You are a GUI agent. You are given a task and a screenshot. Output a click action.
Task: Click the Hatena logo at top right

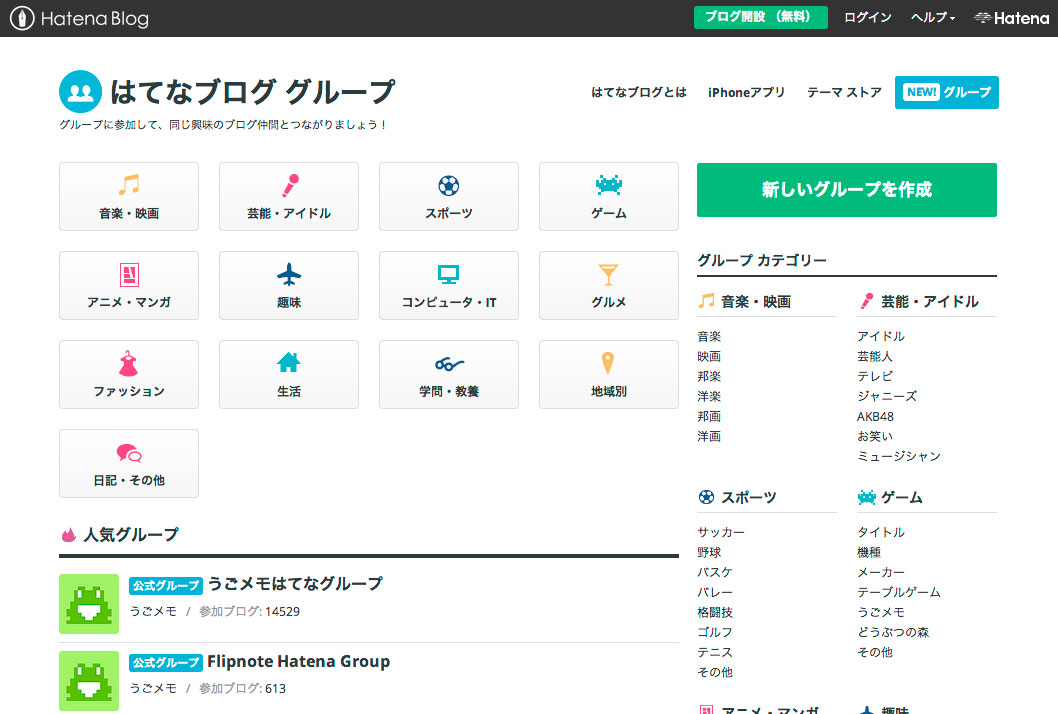pos(1011,18)
